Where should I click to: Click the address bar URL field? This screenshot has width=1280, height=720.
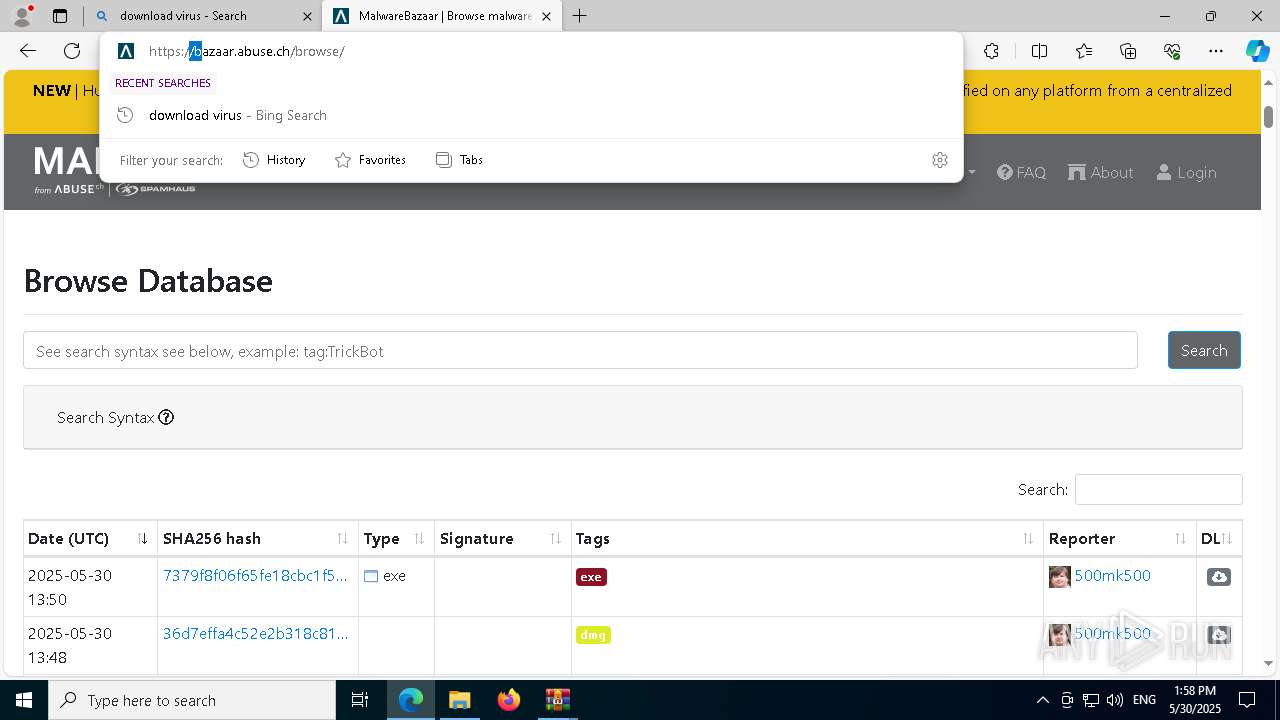click(x=530, y=51)
